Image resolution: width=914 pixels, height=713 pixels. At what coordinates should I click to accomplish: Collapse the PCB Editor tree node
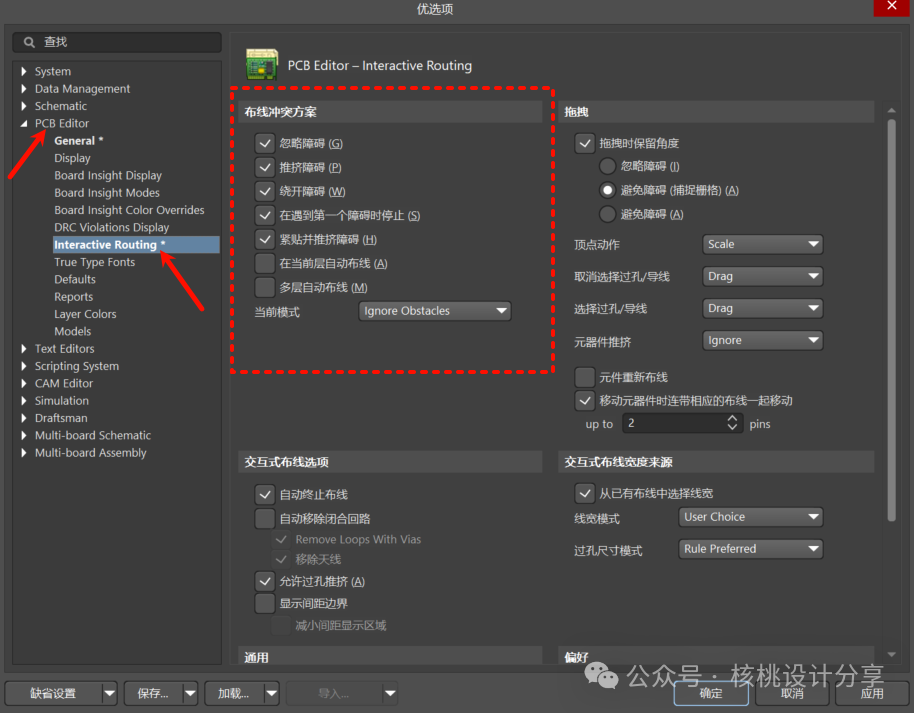(25, 123)
